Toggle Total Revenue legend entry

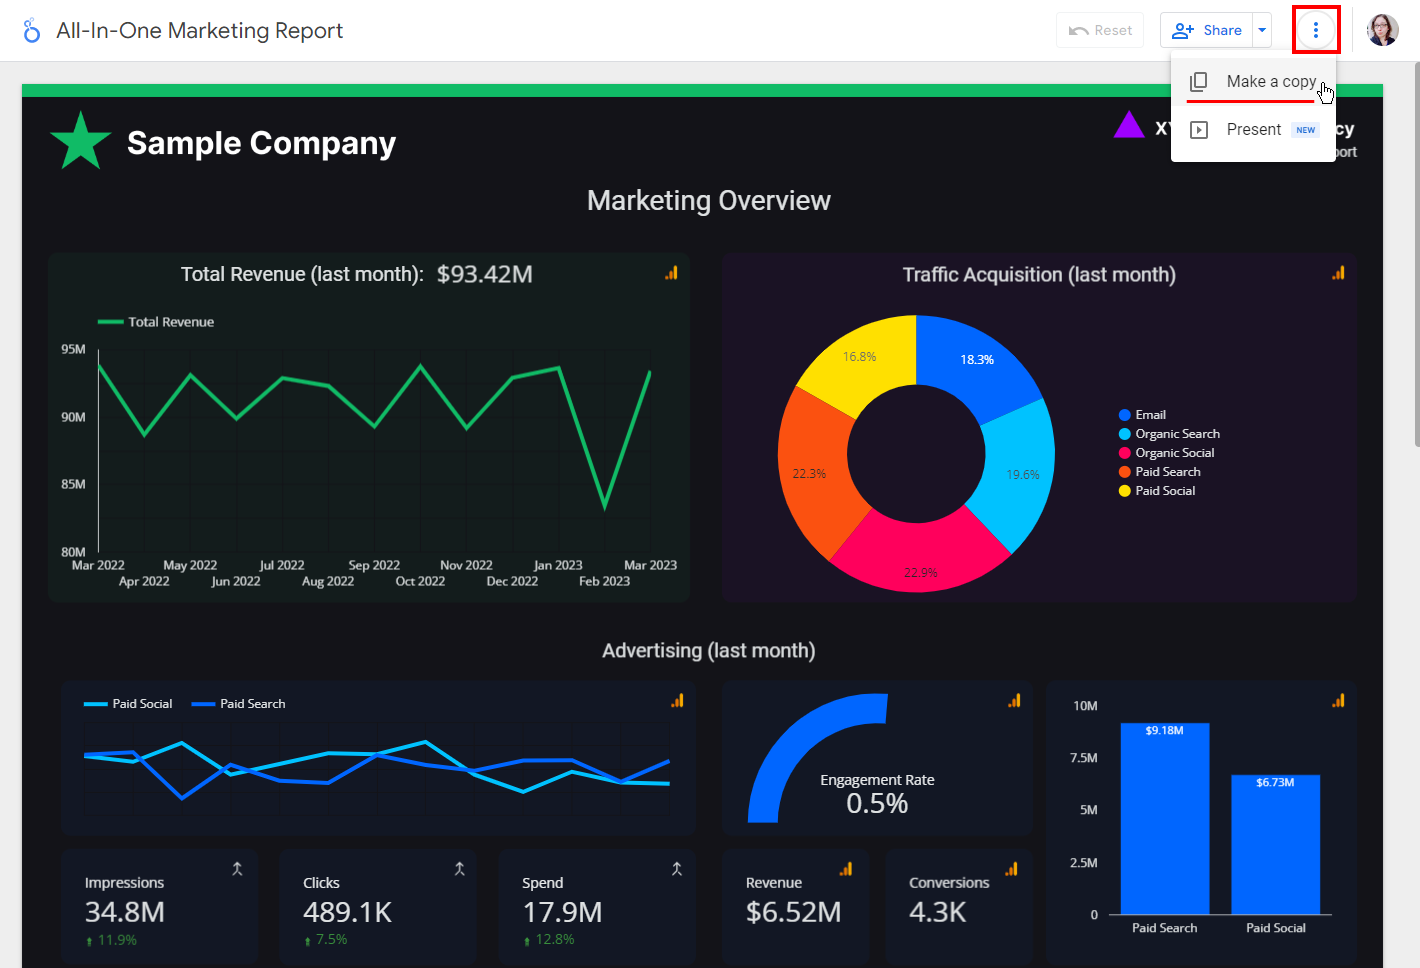coord(157,322)
